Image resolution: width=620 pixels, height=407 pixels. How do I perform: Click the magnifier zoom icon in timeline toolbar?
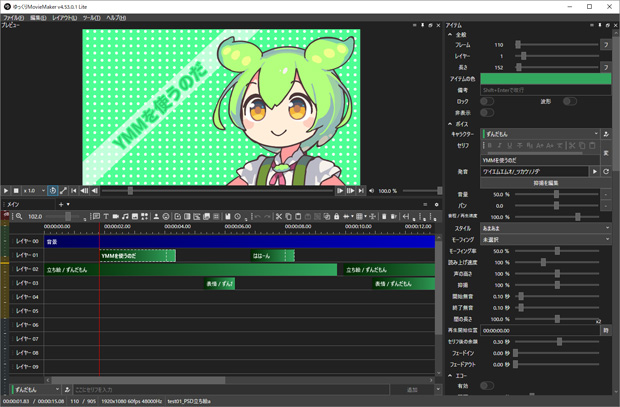[x=19, y=216]
